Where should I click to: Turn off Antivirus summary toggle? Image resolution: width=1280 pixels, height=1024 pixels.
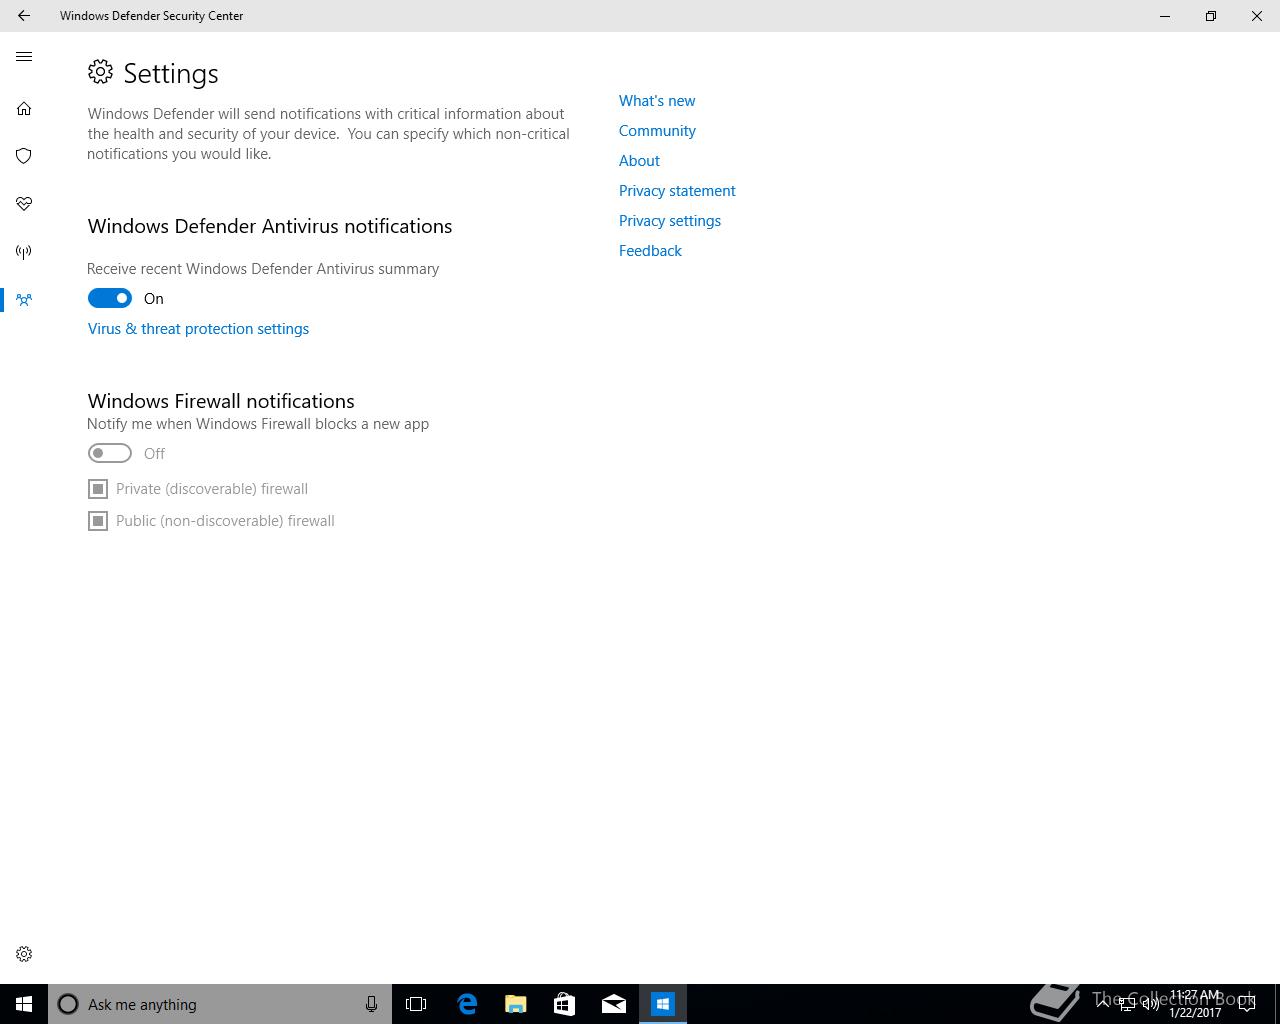(x=110, y=298)
